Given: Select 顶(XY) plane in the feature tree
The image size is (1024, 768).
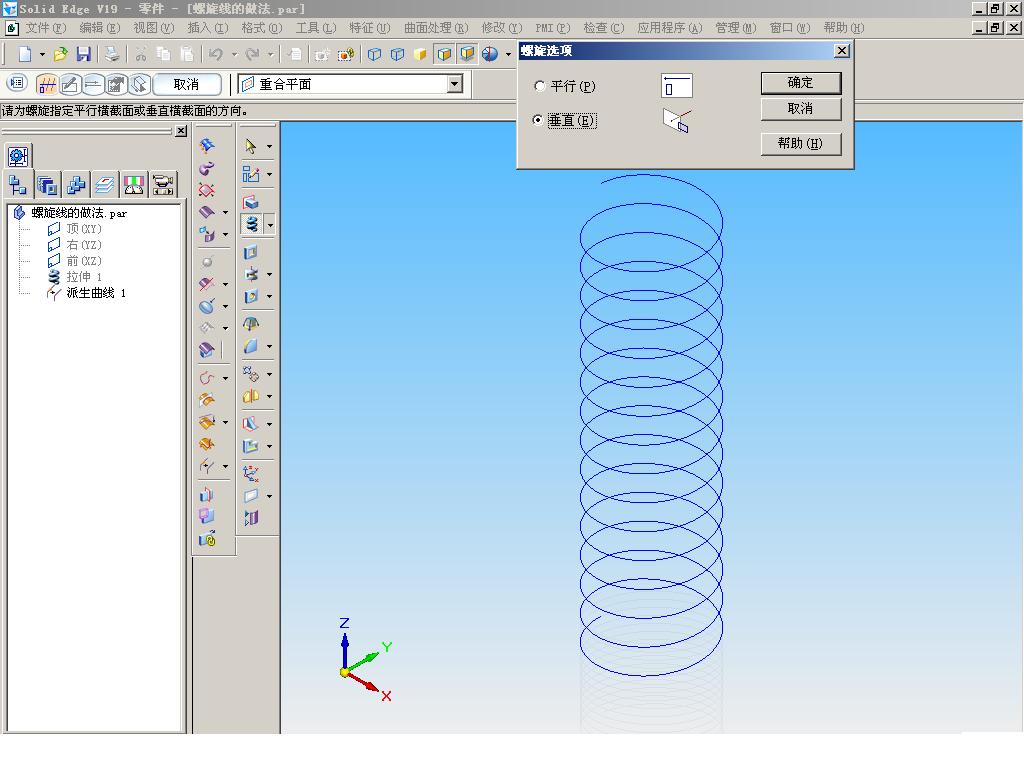Looking at the screenshot, I should coord(84,229).
